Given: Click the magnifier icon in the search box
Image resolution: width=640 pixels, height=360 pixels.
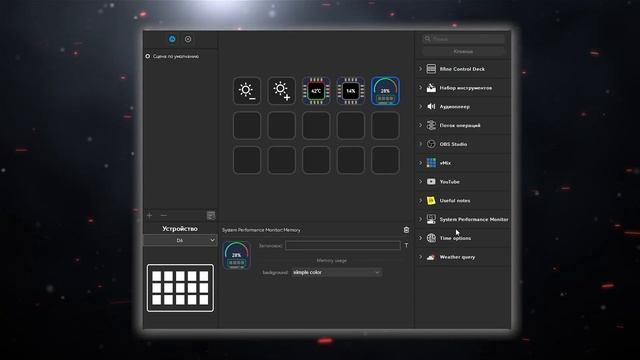Looking at the screenshot, I should (x=427, y=39).
